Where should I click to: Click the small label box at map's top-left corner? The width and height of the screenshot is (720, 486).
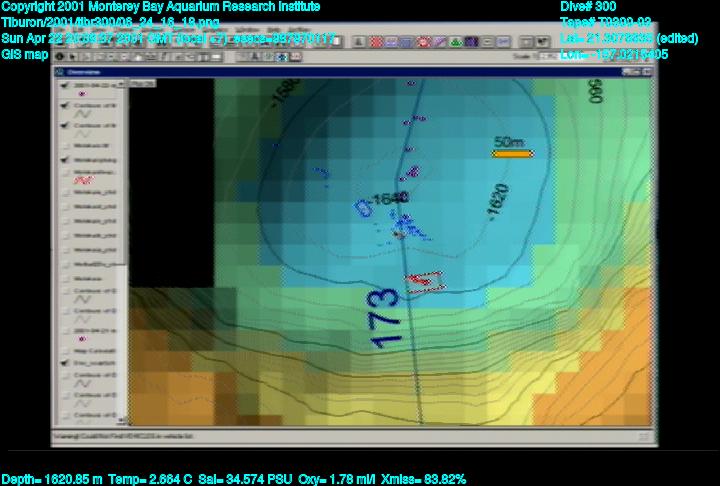pyautogui.click(x=139, y=83)
